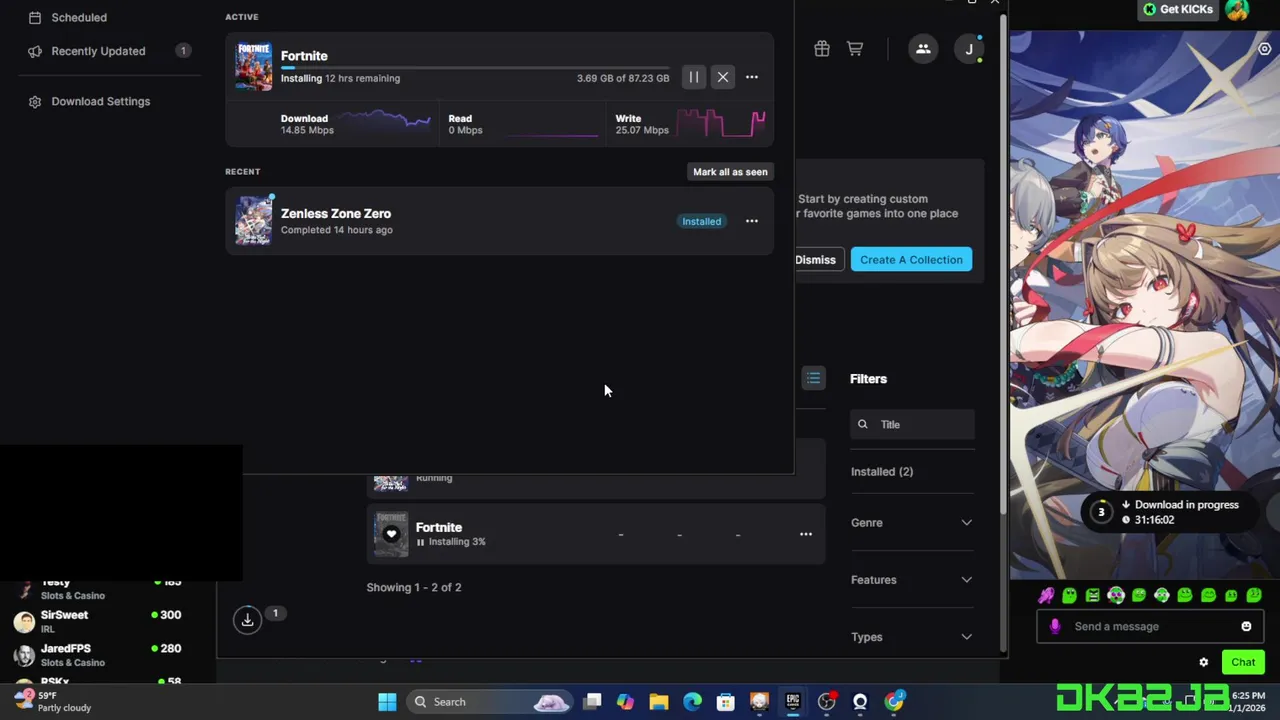Select the Installed (2) filter

point(882,471)
